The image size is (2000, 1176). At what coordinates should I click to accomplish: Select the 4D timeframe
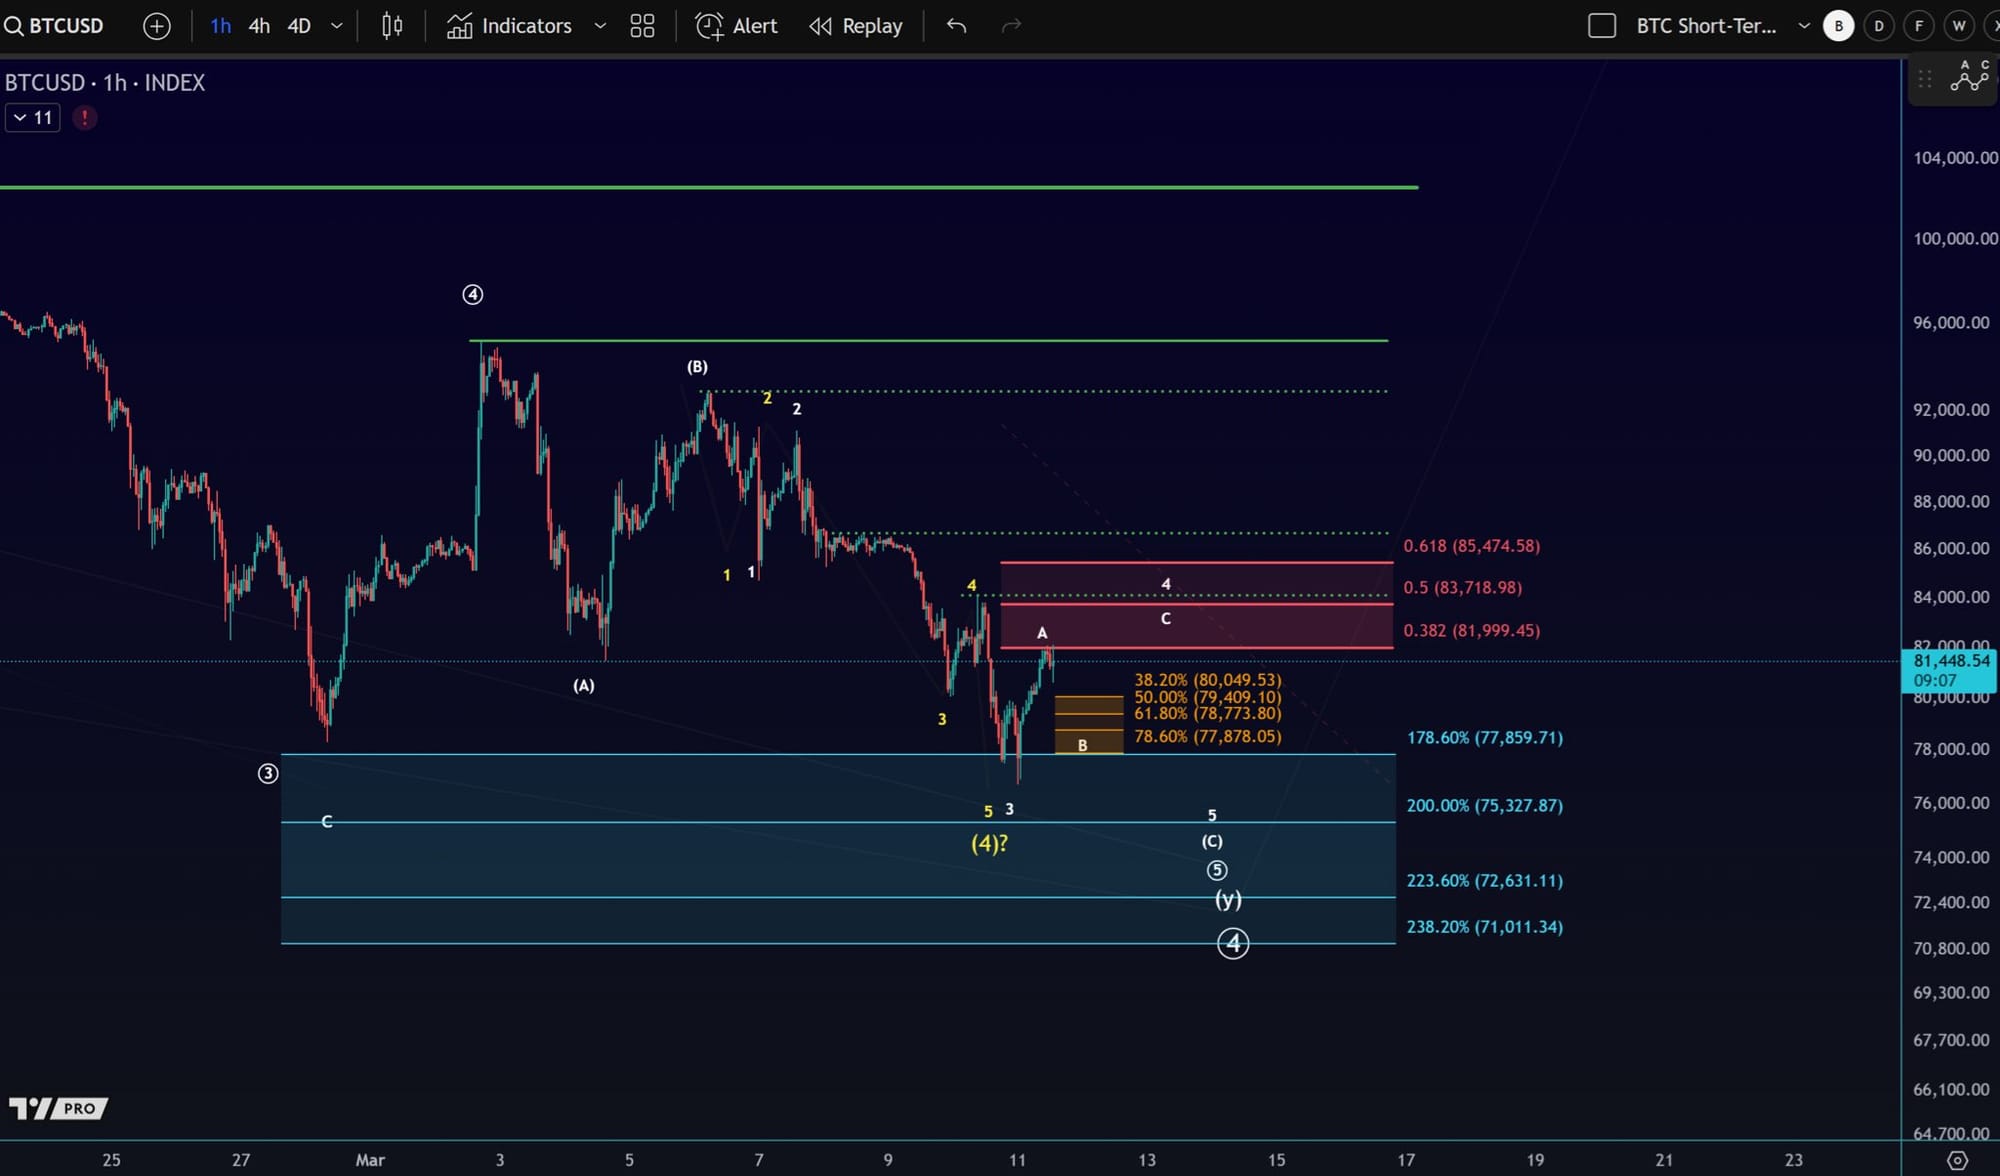coord(299,26)
